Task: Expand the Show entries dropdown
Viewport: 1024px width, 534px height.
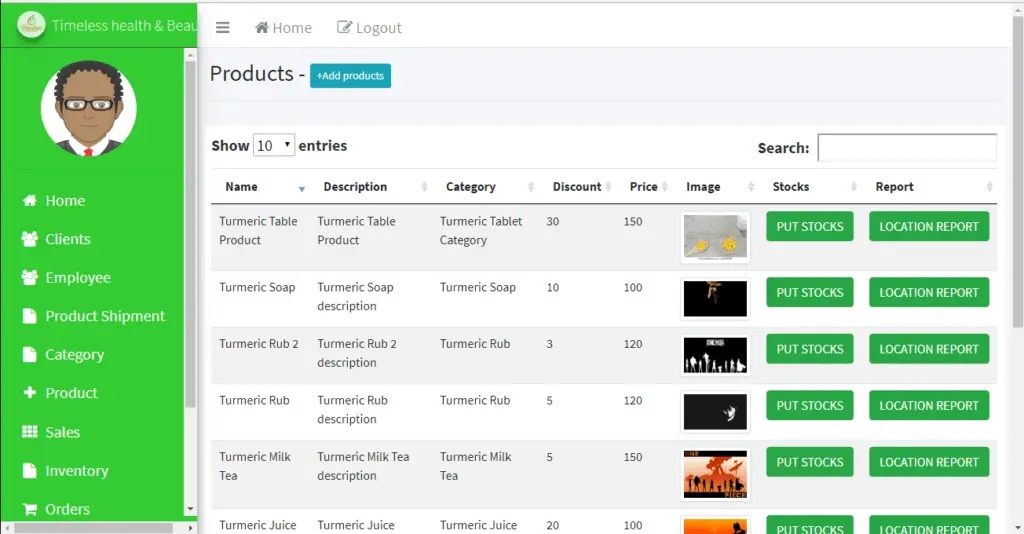Action: pos(273,145)
